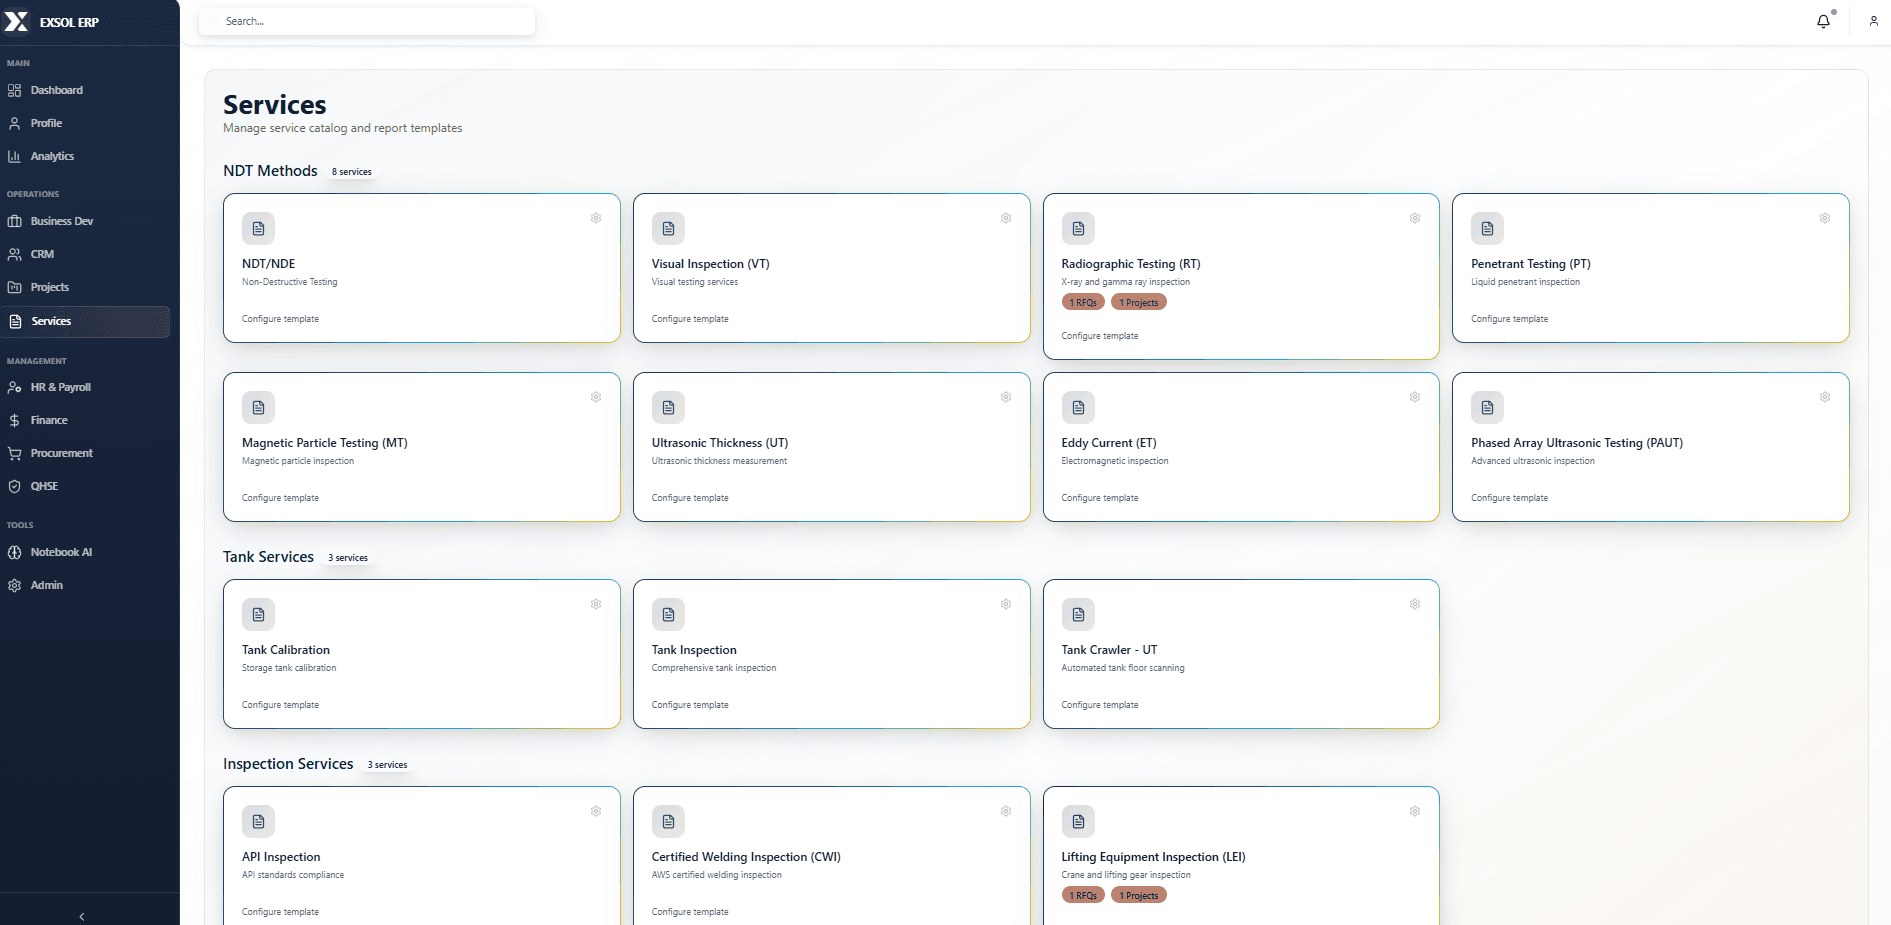1891x925 pixels.
Task: Open settings gear on Visual Inspection card
Action: pyautogui.click(x=1006, y=218)
